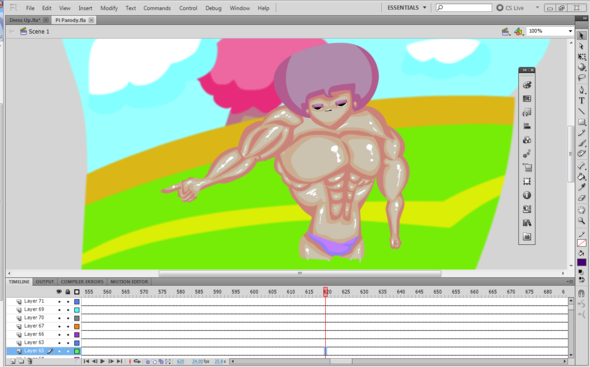590x367 pixels.
Task: Click the stroke color swatch (no color)
Action: 582,243
